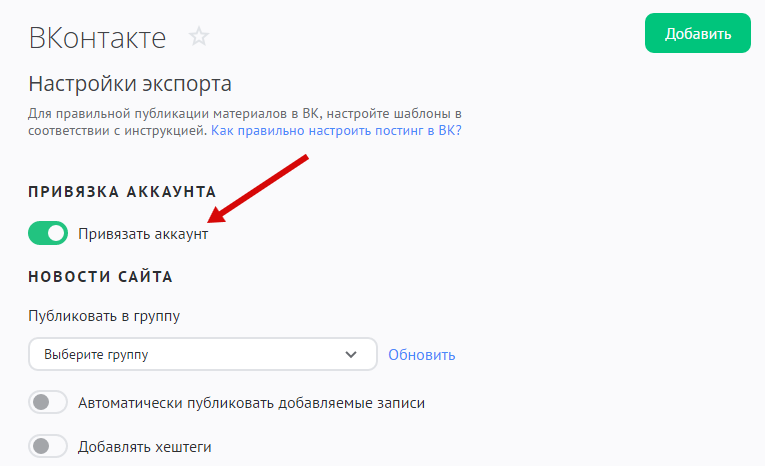Image resolution: width=765 pixels, height=466 pixels.
Task: Click the favorite star icon beside ВКонтакте
Action: pyautogui.click(x=200, y=38)
